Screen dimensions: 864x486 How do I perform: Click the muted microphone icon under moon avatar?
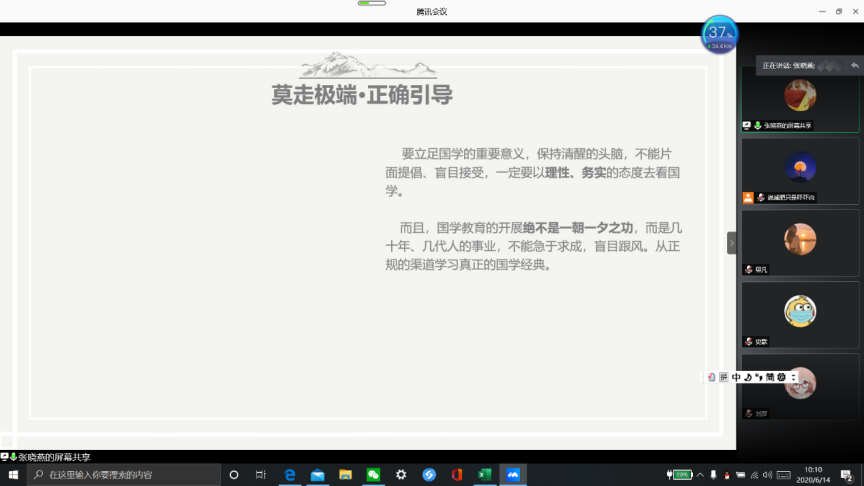coord(760,198)
